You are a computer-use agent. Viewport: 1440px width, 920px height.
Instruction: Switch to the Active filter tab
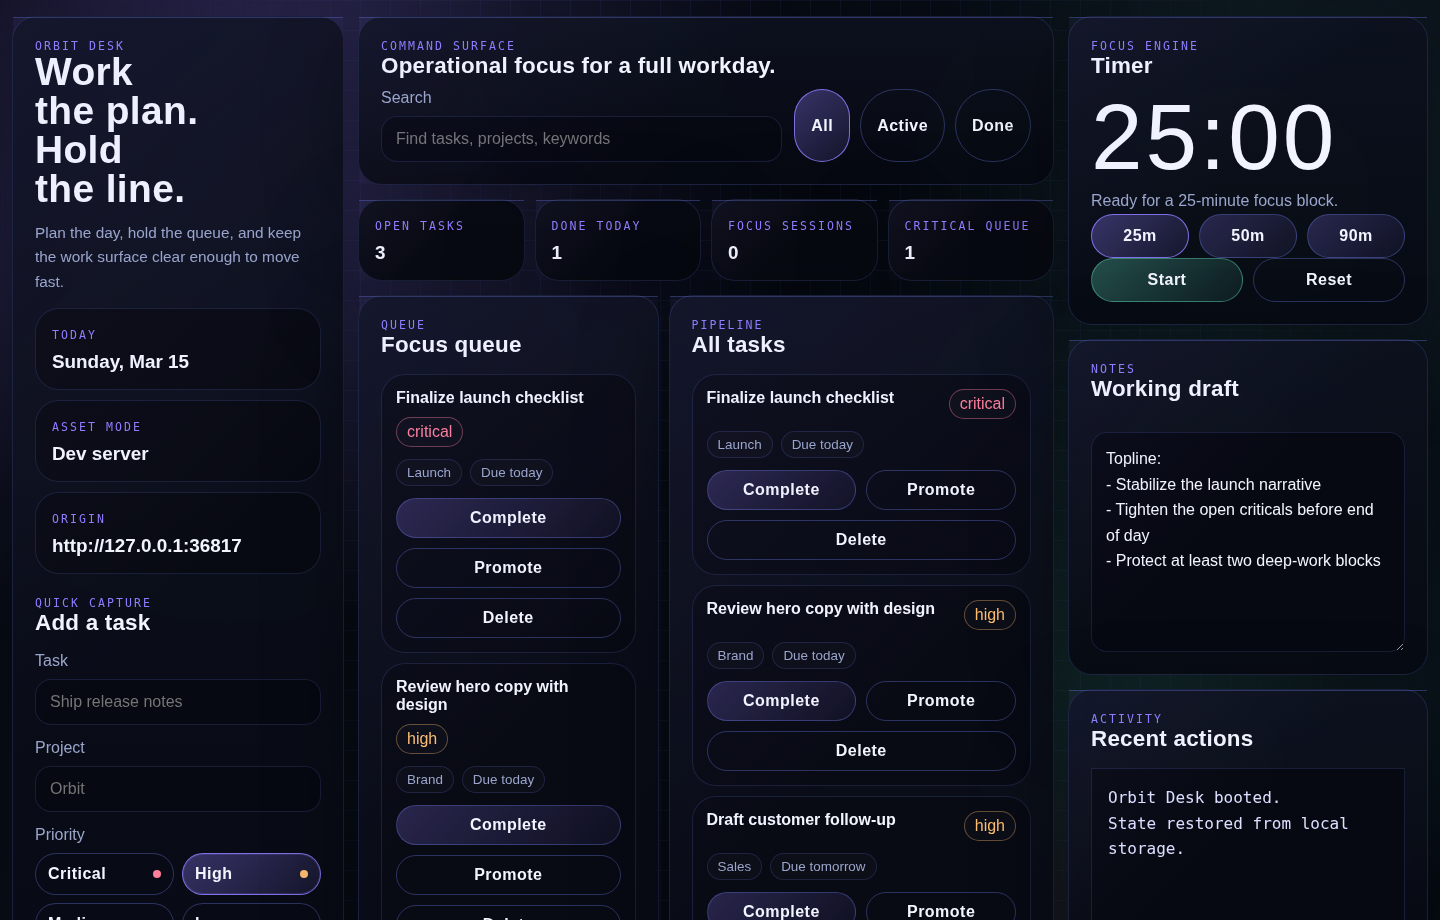point(902,125)
